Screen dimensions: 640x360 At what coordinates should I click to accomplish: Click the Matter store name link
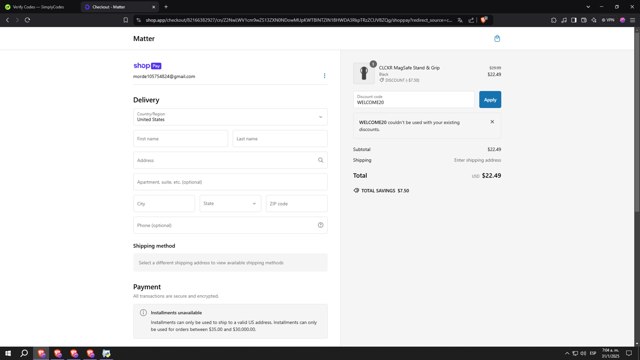(144, 39)
